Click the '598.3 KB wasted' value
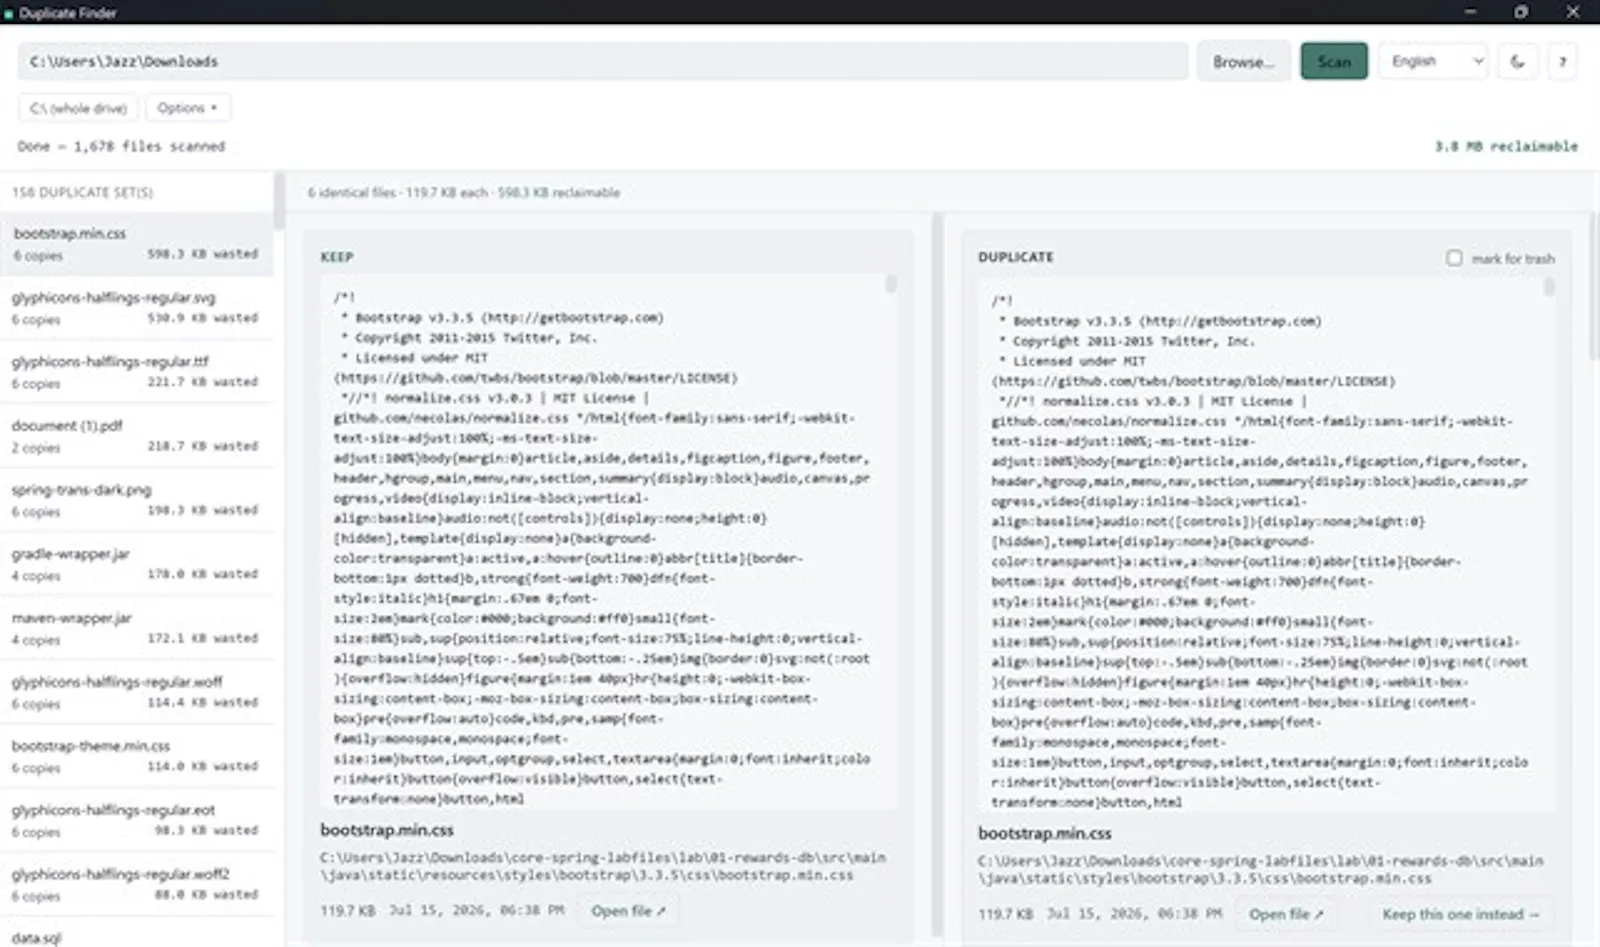The image size is (1600, 947). pos(203,254)
